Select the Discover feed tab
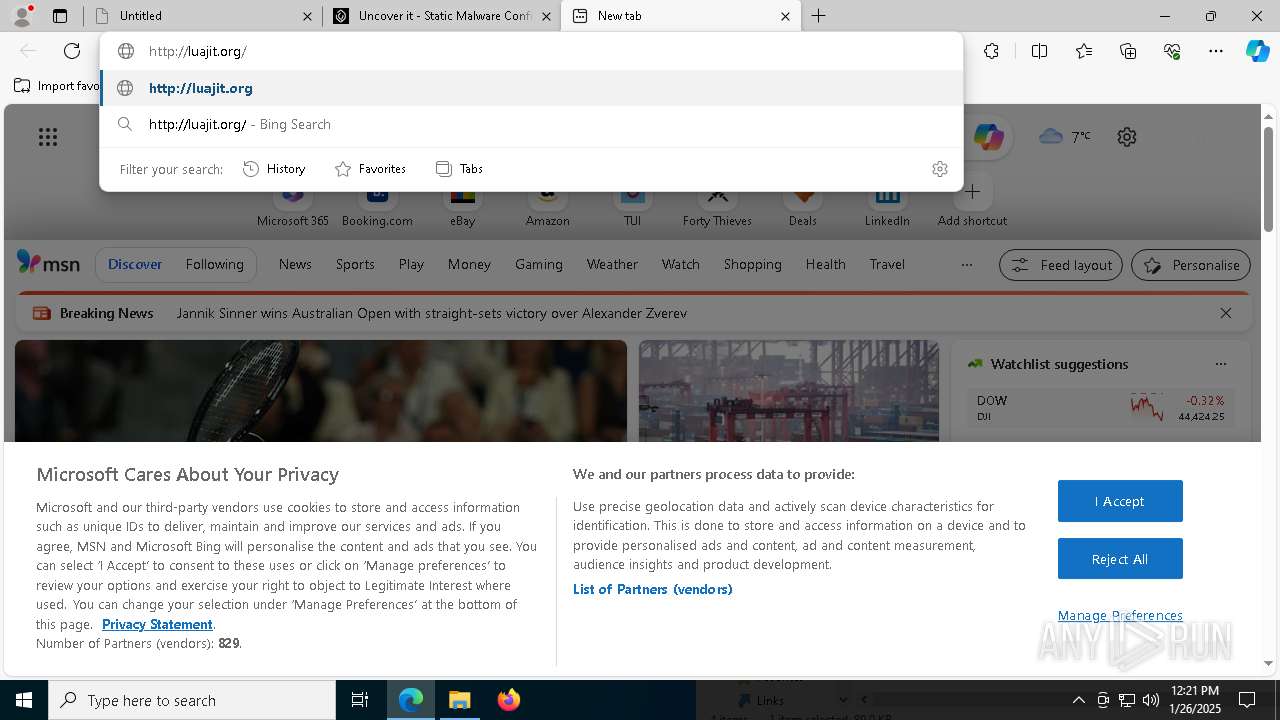The image size is (1280, 720). coord(135,265)
